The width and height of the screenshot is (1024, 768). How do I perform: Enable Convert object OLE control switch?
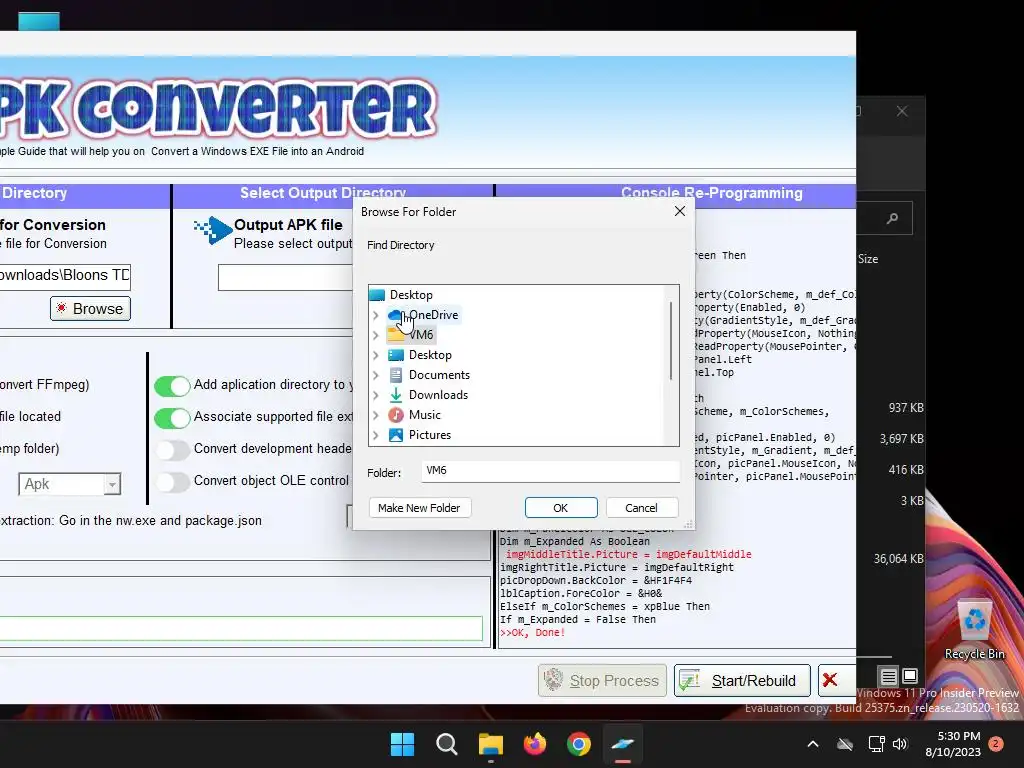(x=172, y=482)
